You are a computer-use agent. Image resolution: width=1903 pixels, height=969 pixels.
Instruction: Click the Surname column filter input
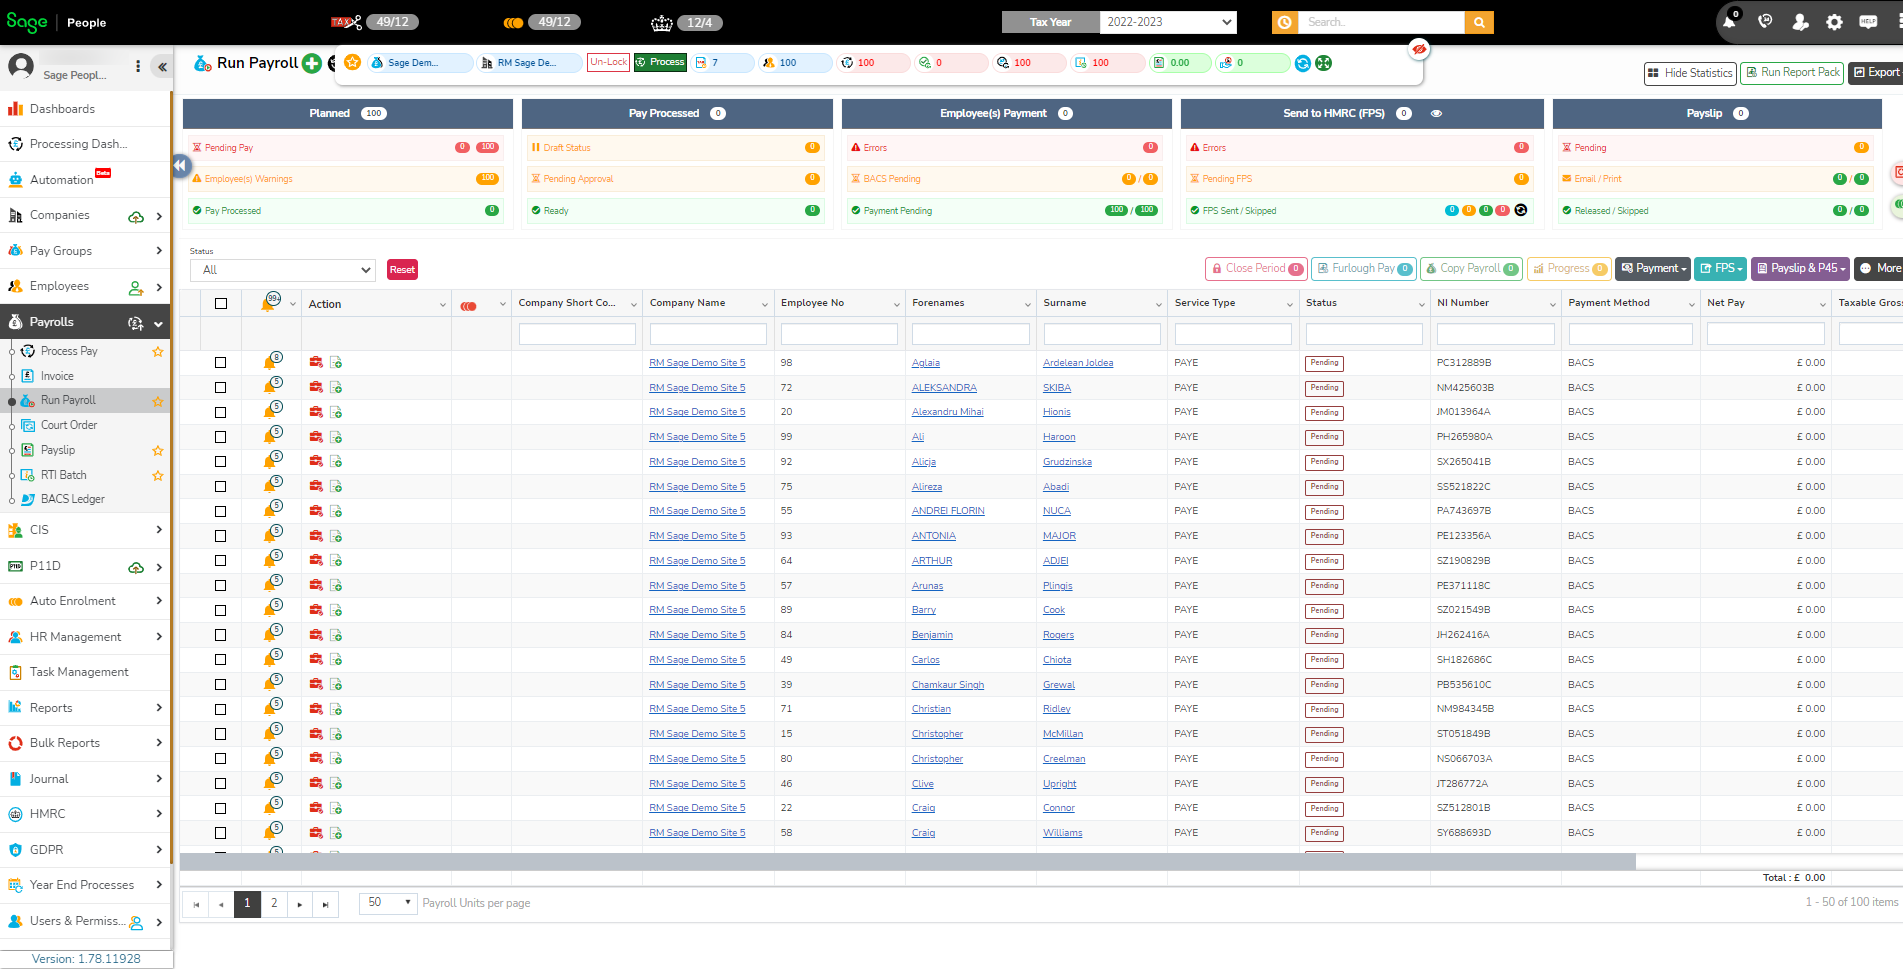1102,334
